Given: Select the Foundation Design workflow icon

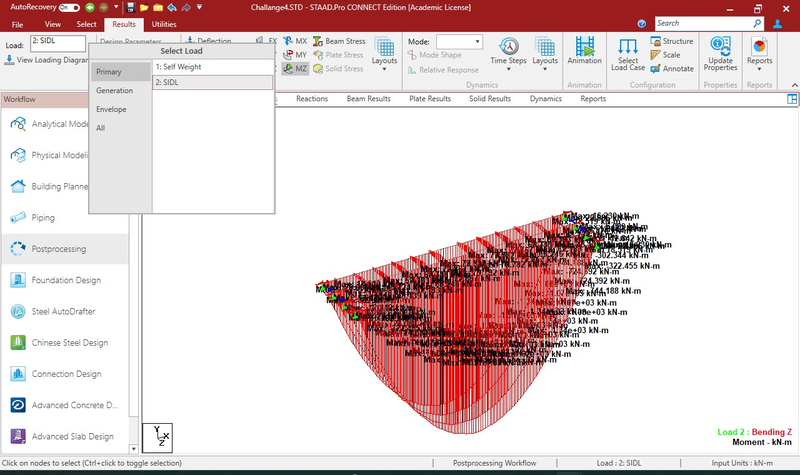Looking at the screenshot, I should 19,280.
